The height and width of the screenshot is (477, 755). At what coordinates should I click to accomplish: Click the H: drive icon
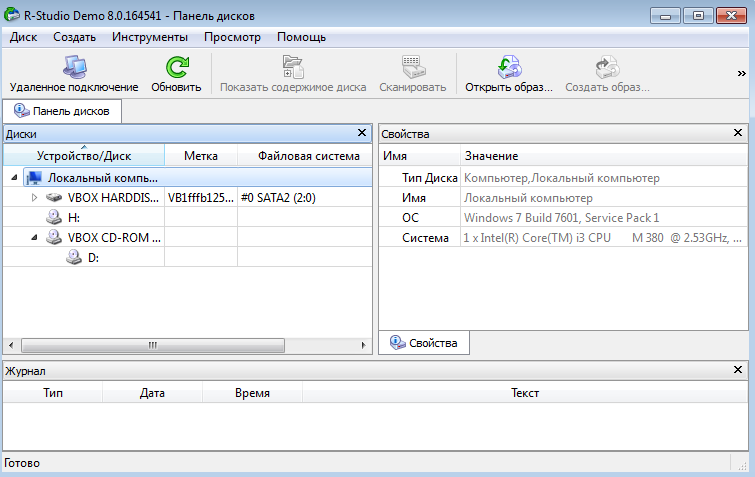(54, 217)
